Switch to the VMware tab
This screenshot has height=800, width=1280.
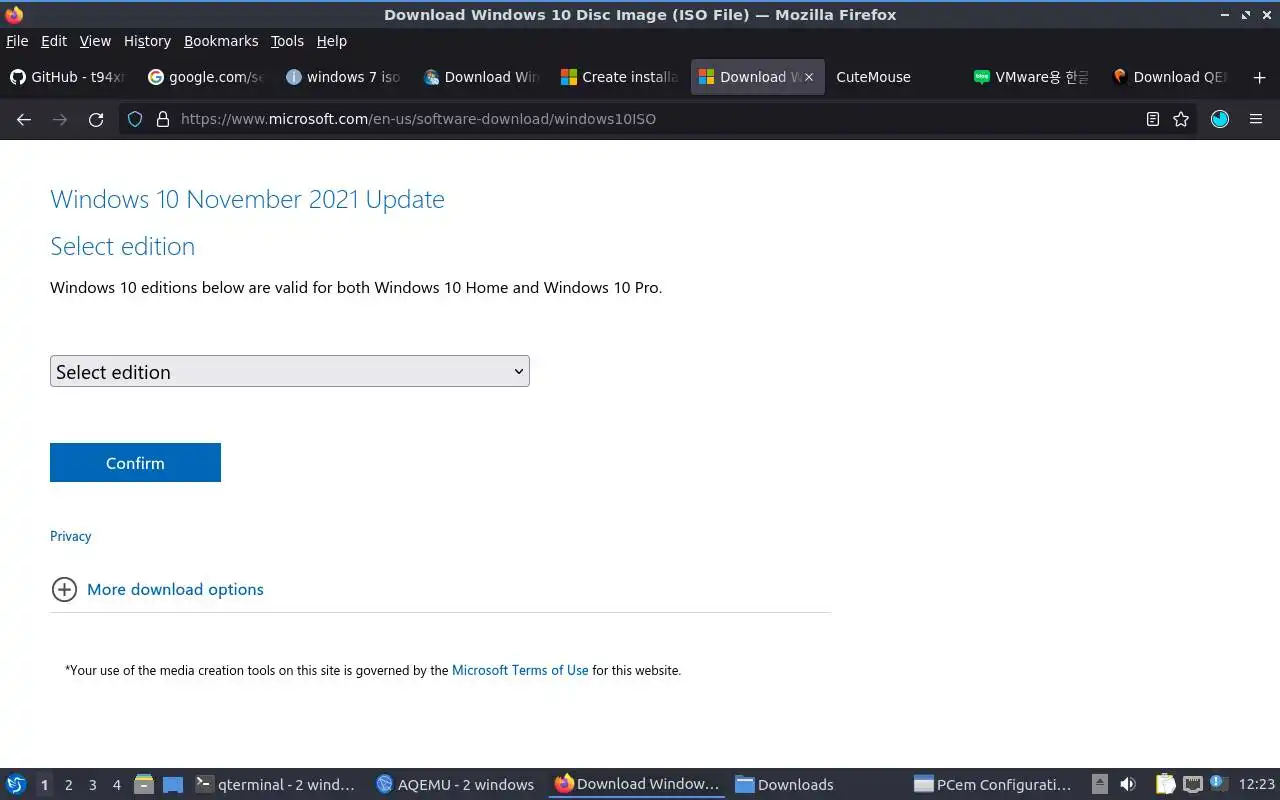(x=1033, y=77)
